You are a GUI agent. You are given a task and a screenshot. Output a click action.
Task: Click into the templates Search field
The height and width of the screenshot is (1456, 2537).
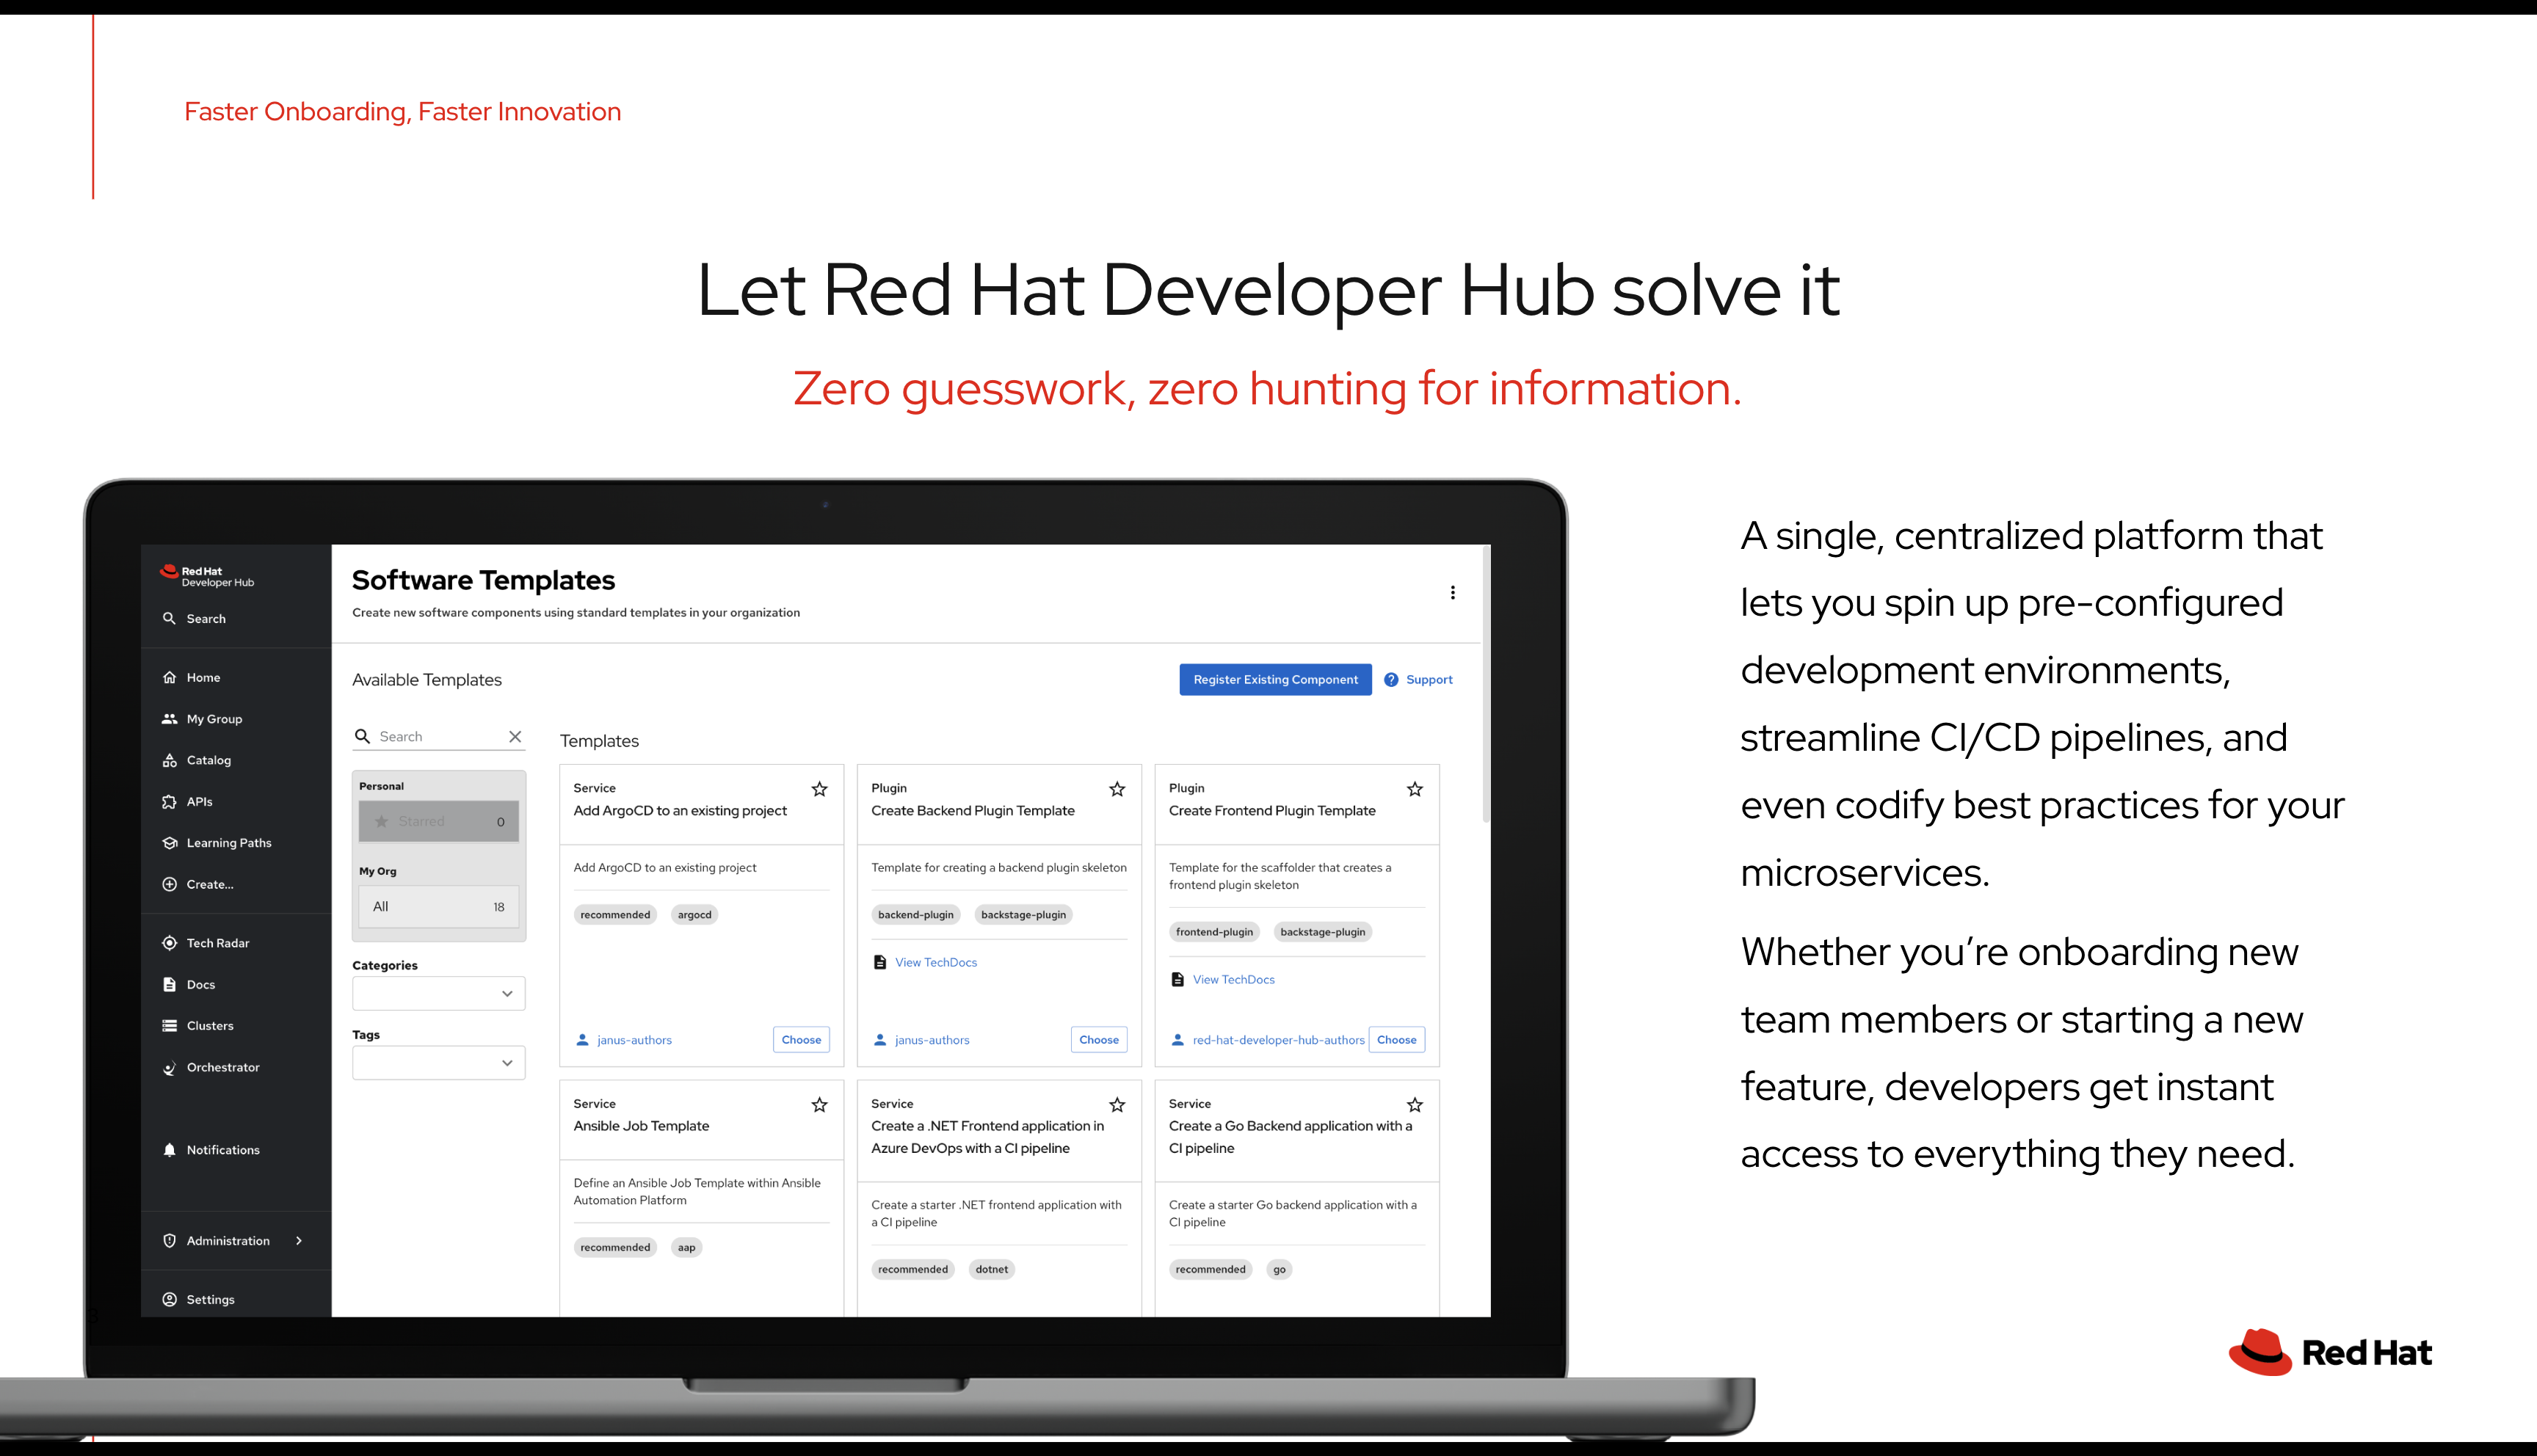click(440, 737)
